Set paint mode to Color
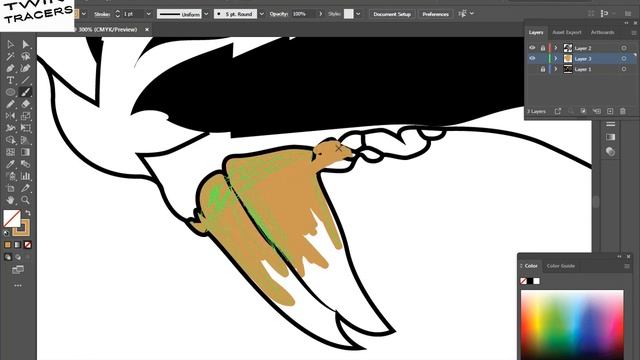The image size is (640, 360). coord(8,245)
